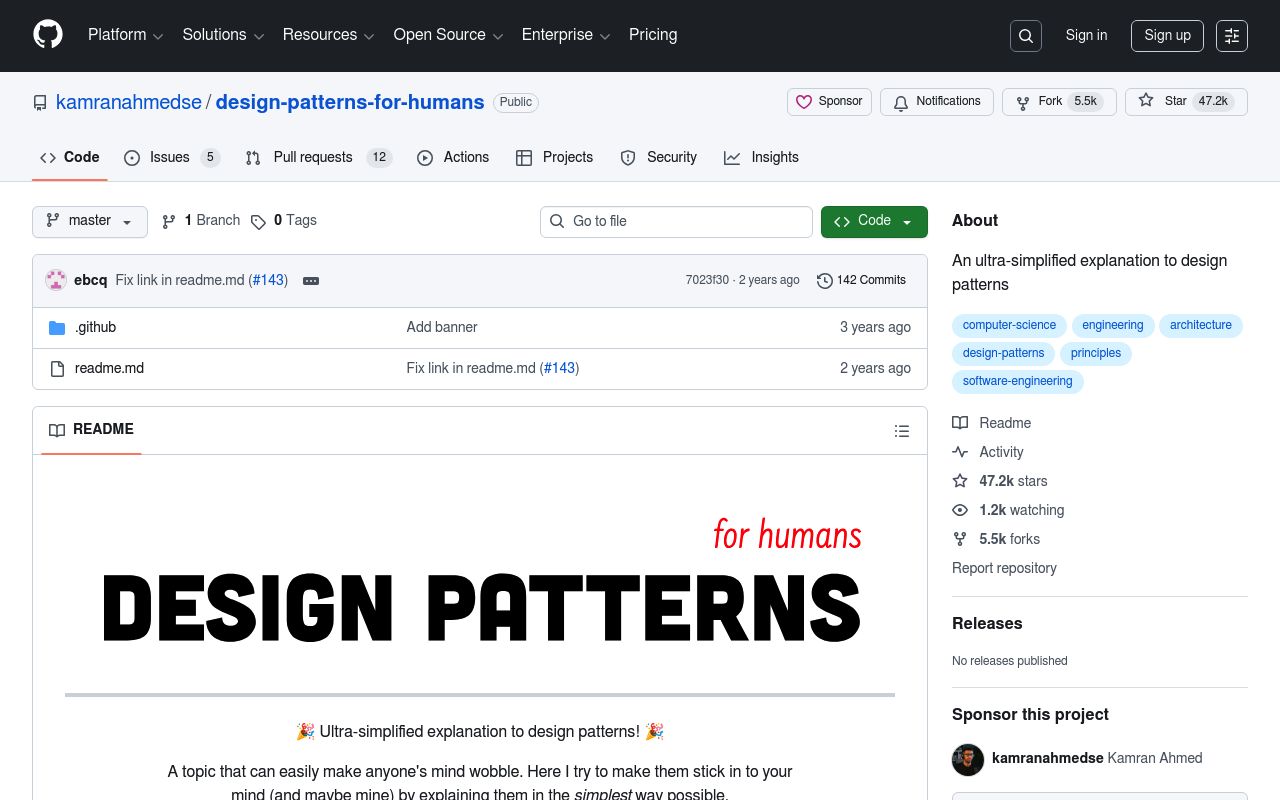Toggle Sponsor via the heart icon
Screen dimensions: 1280x800
point(829,101)
